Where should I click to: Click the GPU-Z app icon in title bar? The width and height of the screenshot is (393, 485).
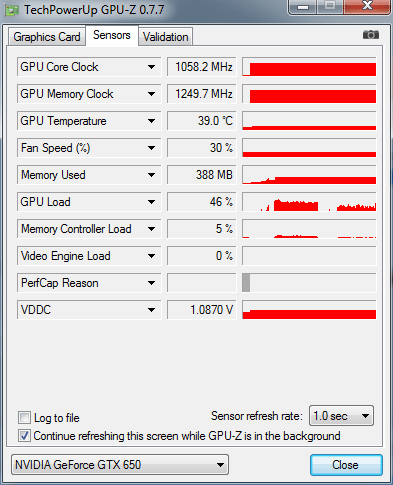click(x=12, y=11)
